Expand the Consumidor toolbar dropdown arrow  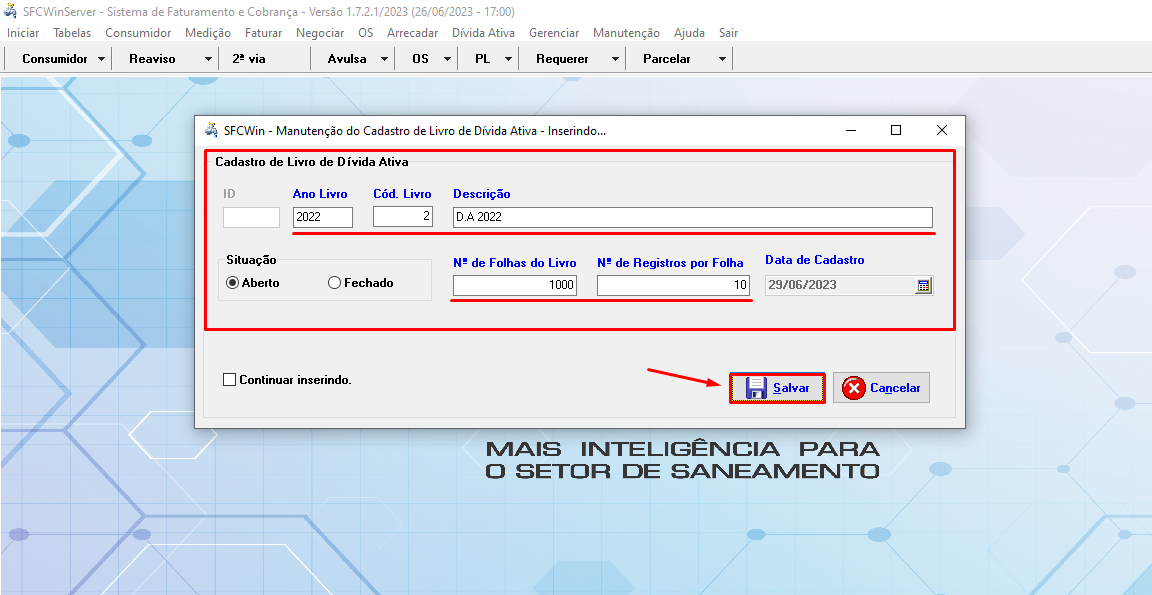(102, 59)
